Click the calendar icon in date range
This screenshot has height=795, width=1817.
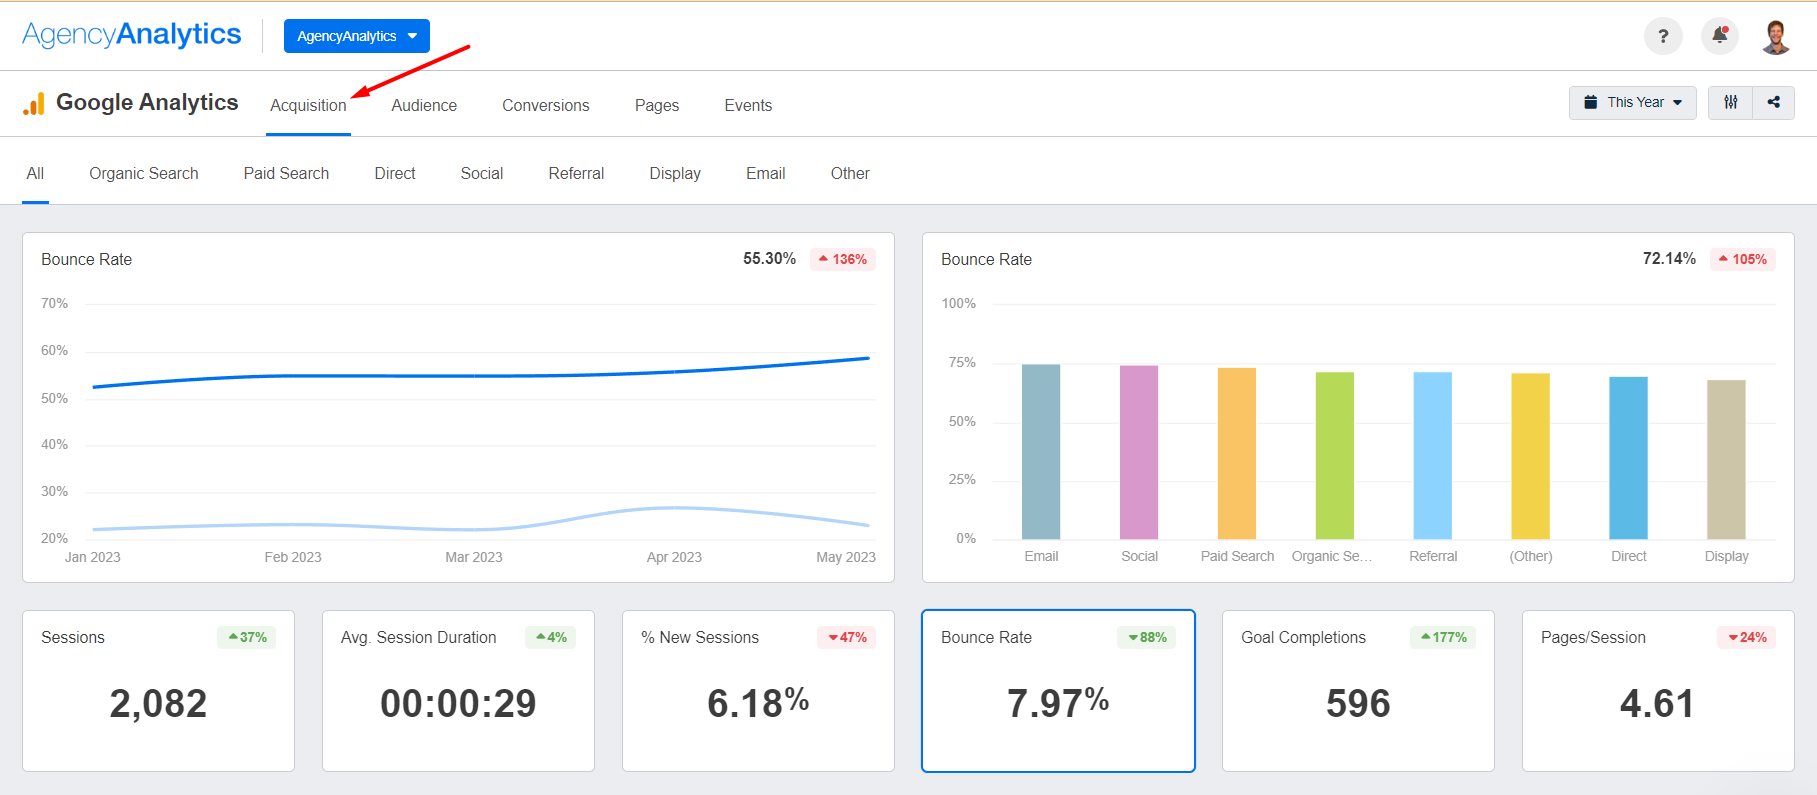click(1590, 102)
